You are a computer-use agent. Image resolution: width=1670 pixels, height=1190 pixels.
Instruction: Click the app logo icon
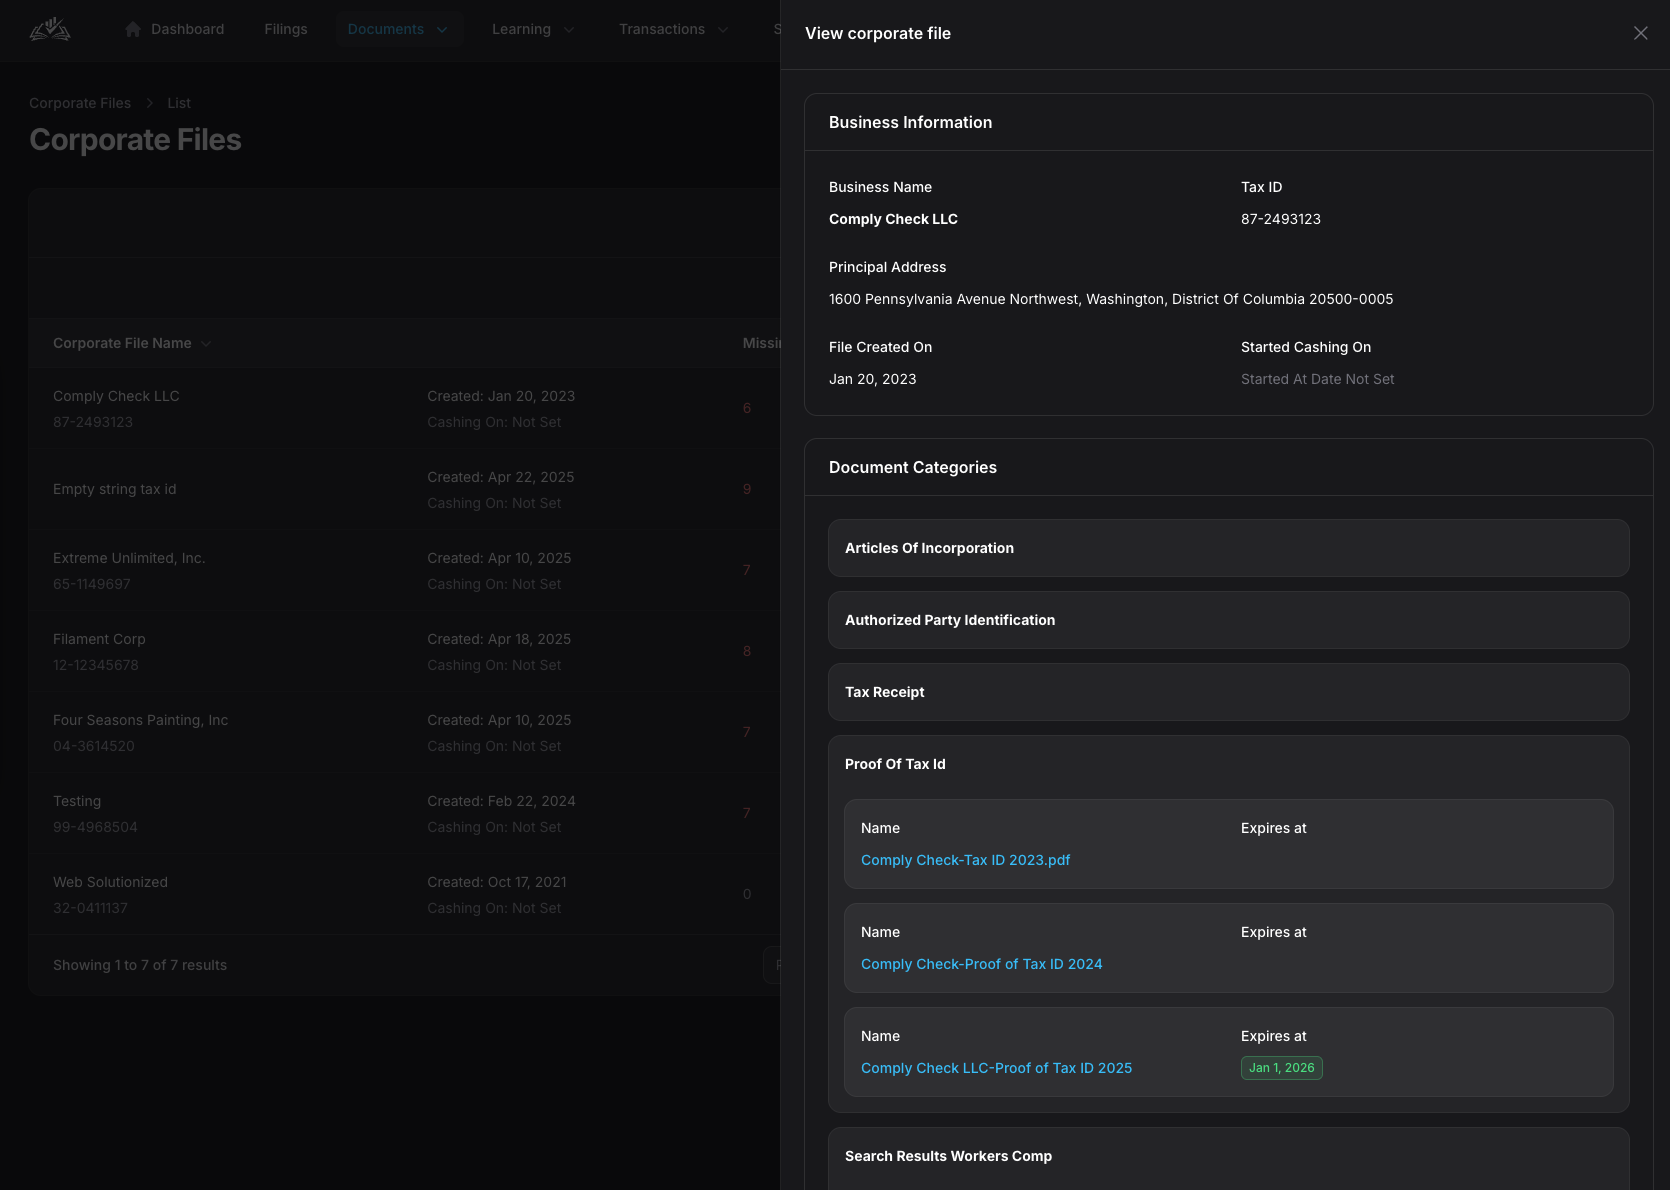click(50, 29)
